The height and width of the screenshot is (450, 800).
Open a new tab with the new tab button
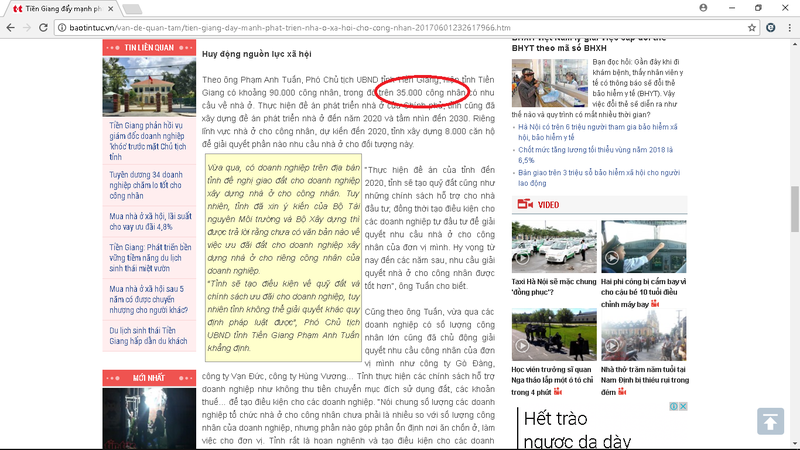pyautogui.click(x=132, y=9)
